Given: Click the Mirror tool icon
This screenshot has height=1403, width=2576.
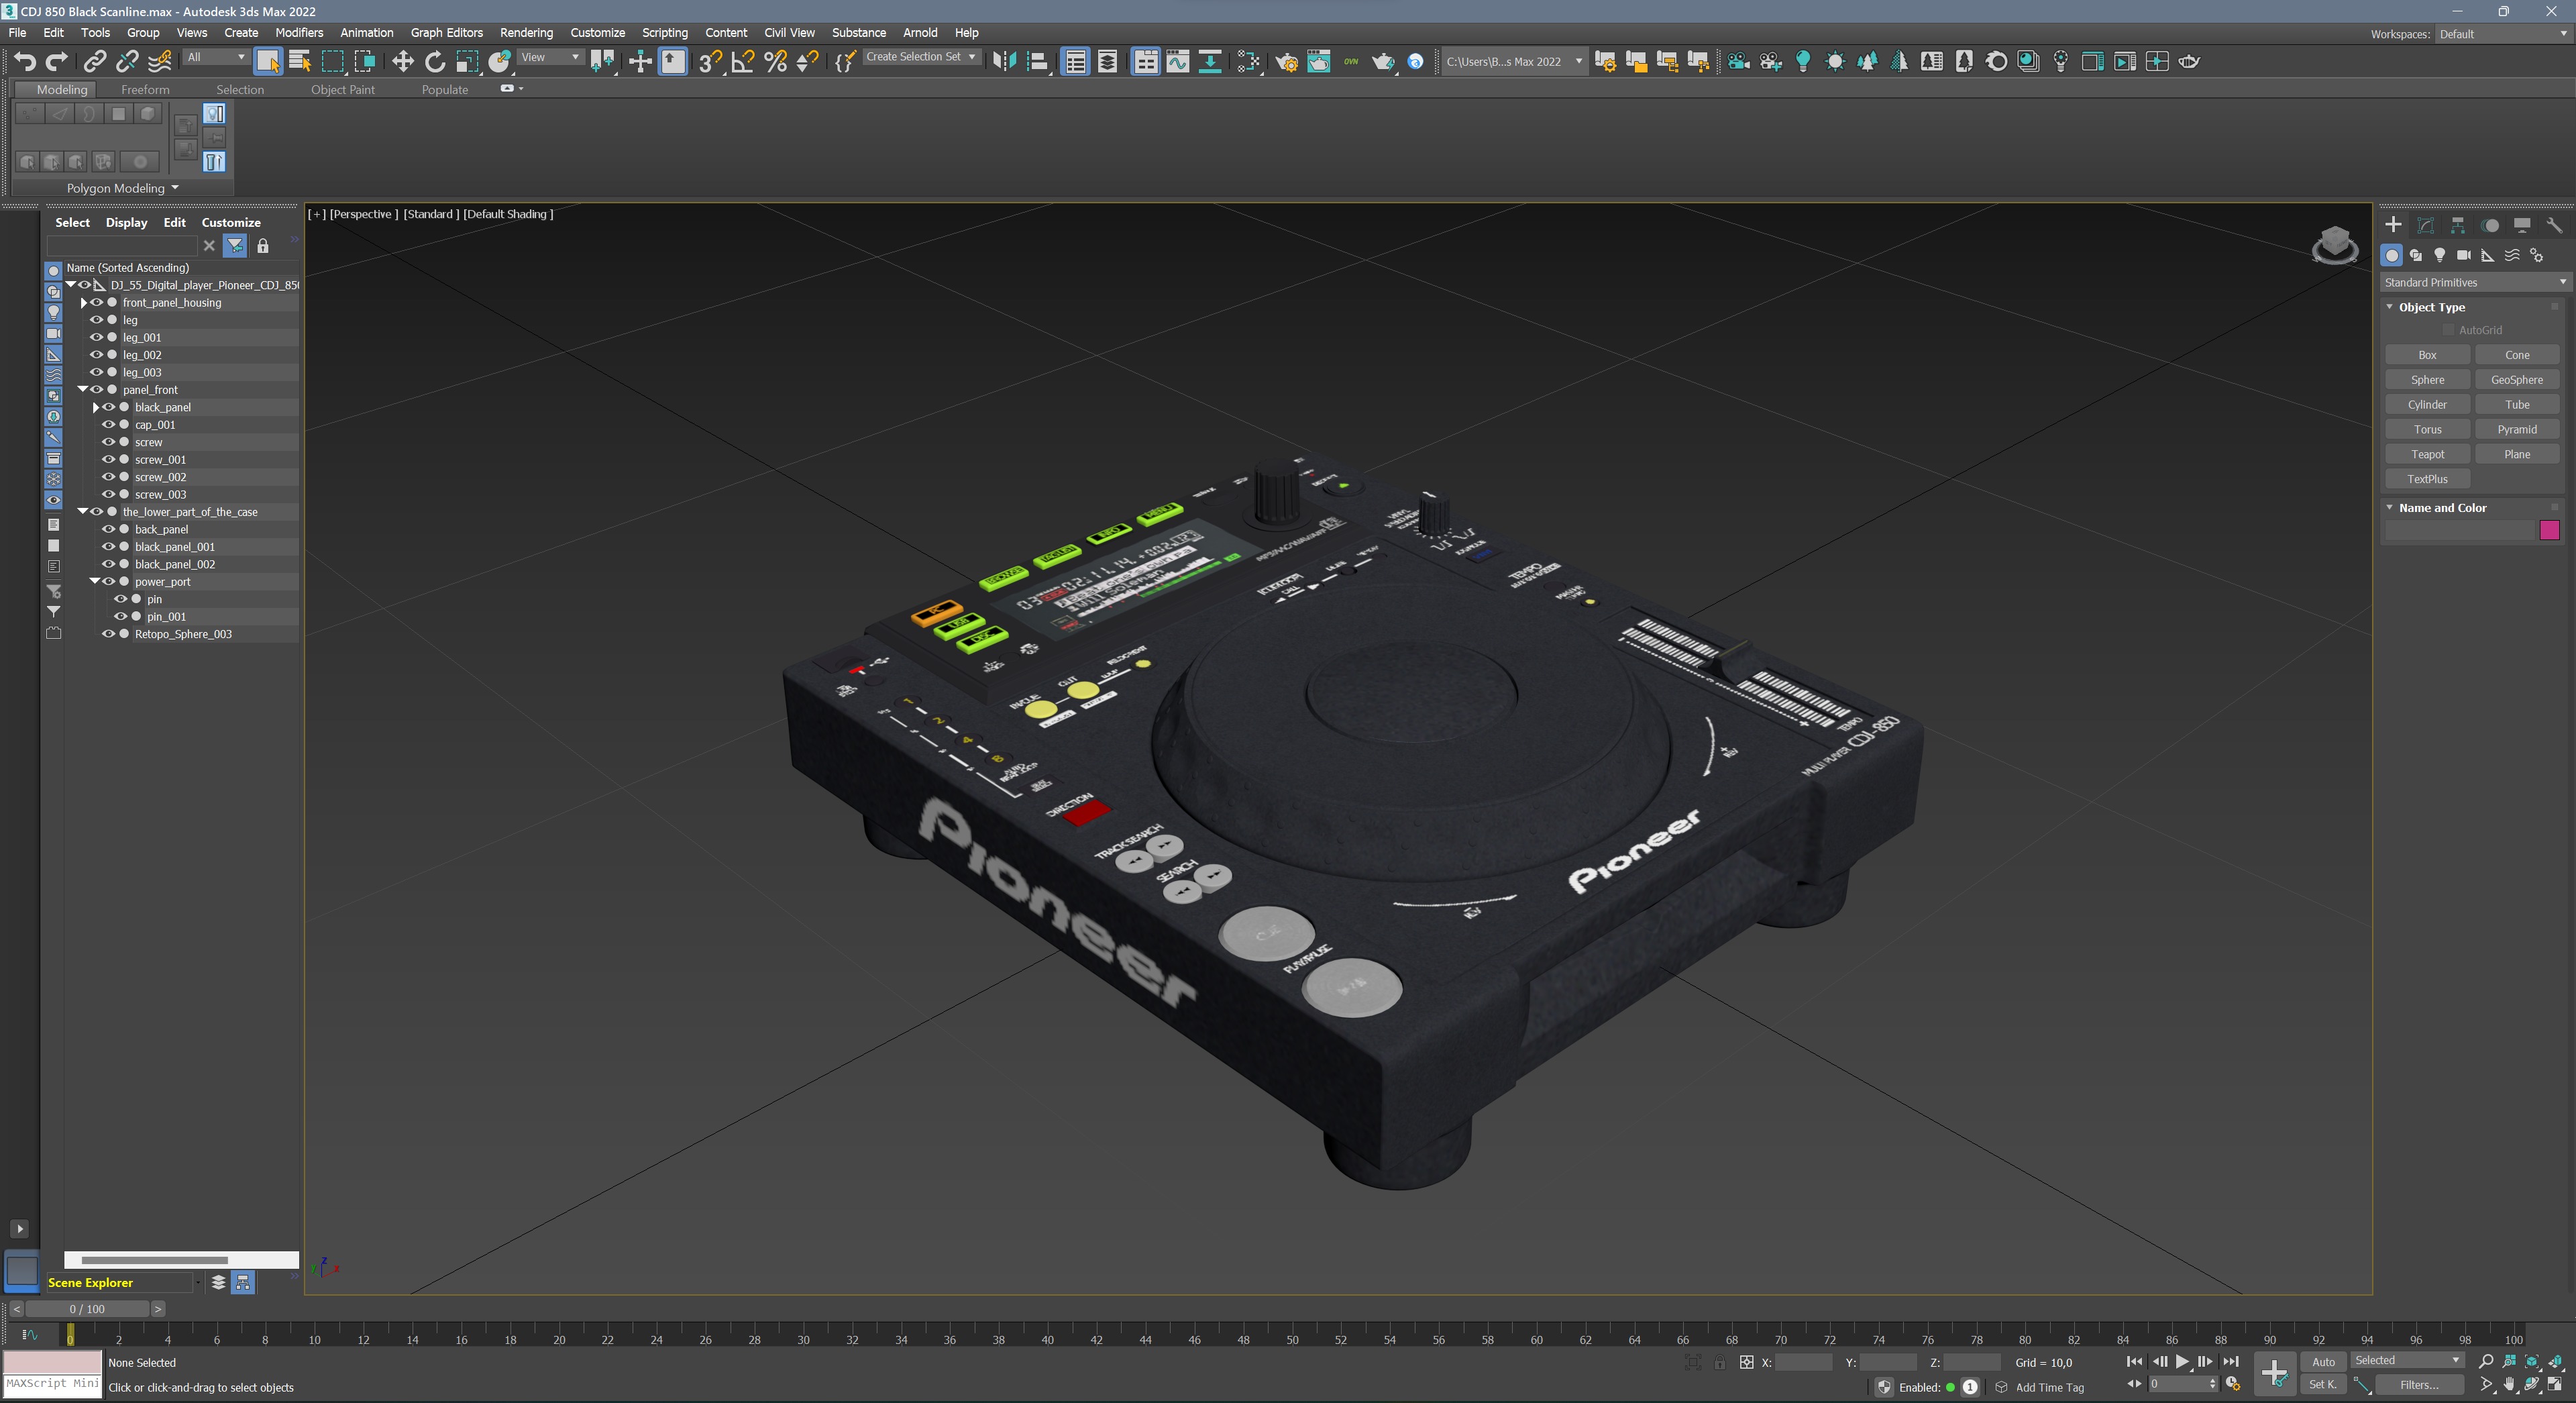Looking at the screenshot, I should [1004, 62].
